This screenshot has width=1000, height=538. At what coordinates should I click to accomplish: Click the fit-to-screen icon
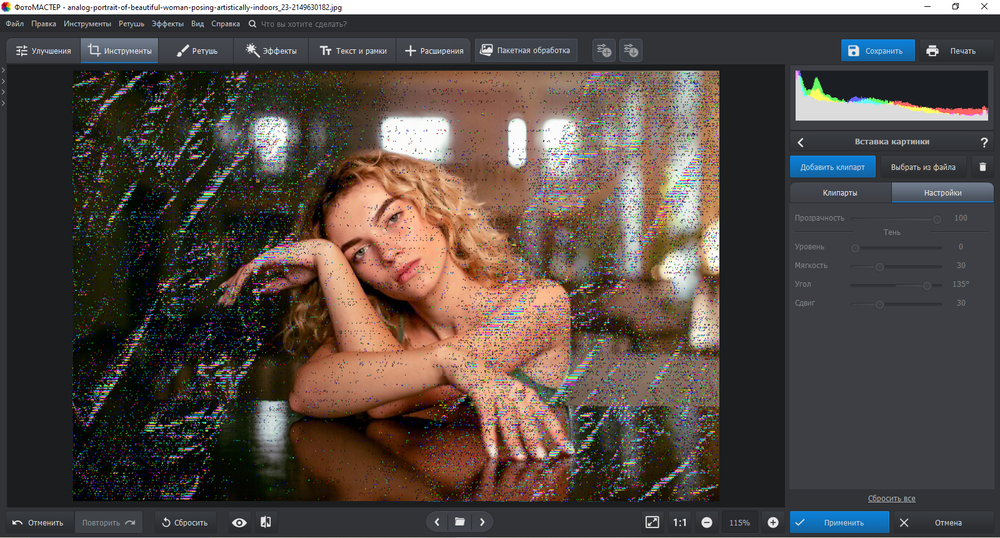tap(652, 522)
